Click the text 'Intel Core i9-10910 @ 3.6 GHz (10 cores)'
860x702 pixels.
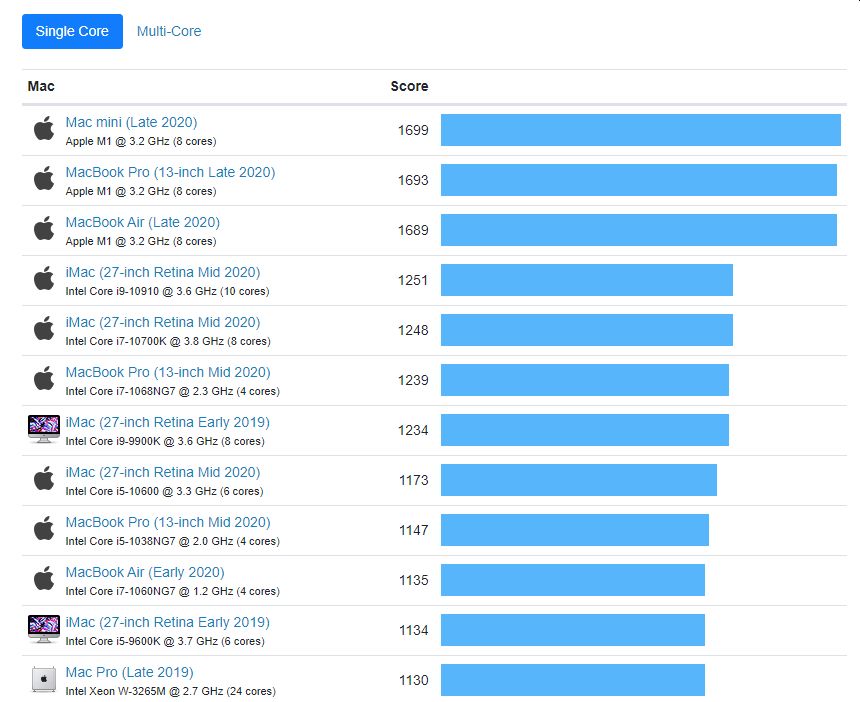(167, 291)
